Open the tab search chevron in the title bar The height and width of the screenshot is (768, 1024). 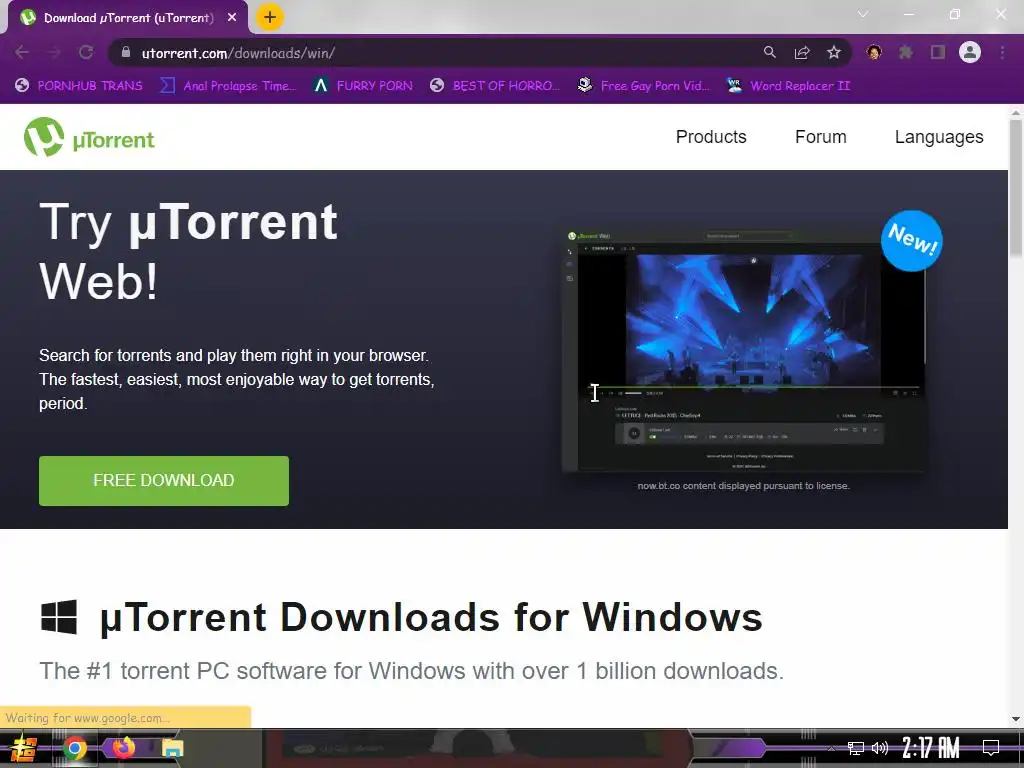point(863,14)
